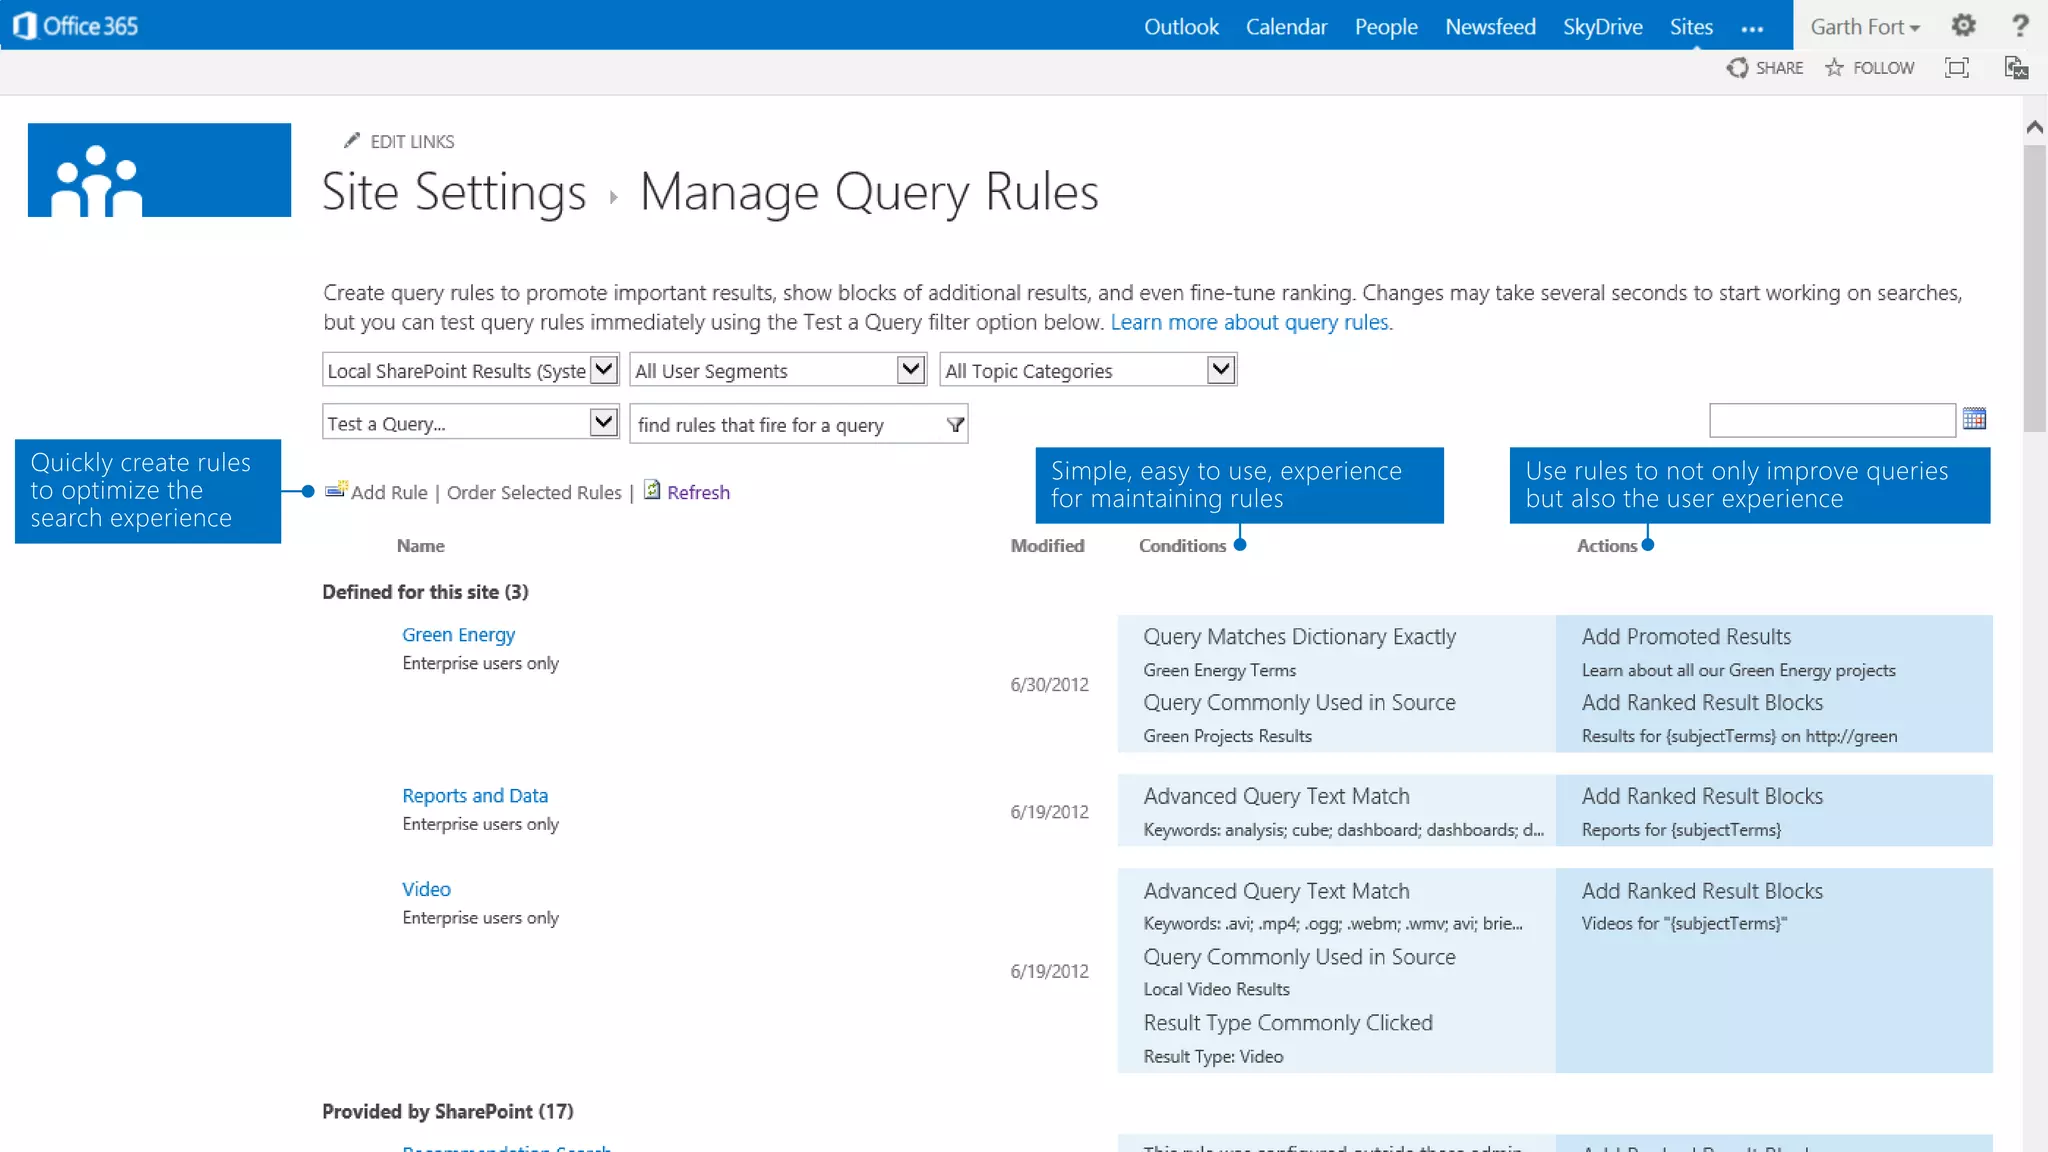Open the calendar date picker icon
Viewport: 2048px width, 1152px height.
(x=1974, y=419)
